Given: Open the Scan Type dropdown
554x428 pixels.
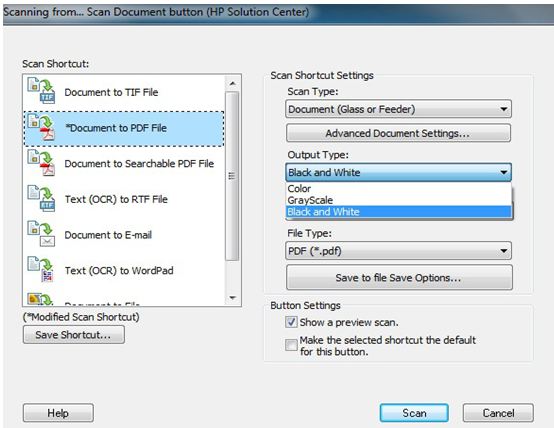Looking at the screenshot, I should coord(398,109).
